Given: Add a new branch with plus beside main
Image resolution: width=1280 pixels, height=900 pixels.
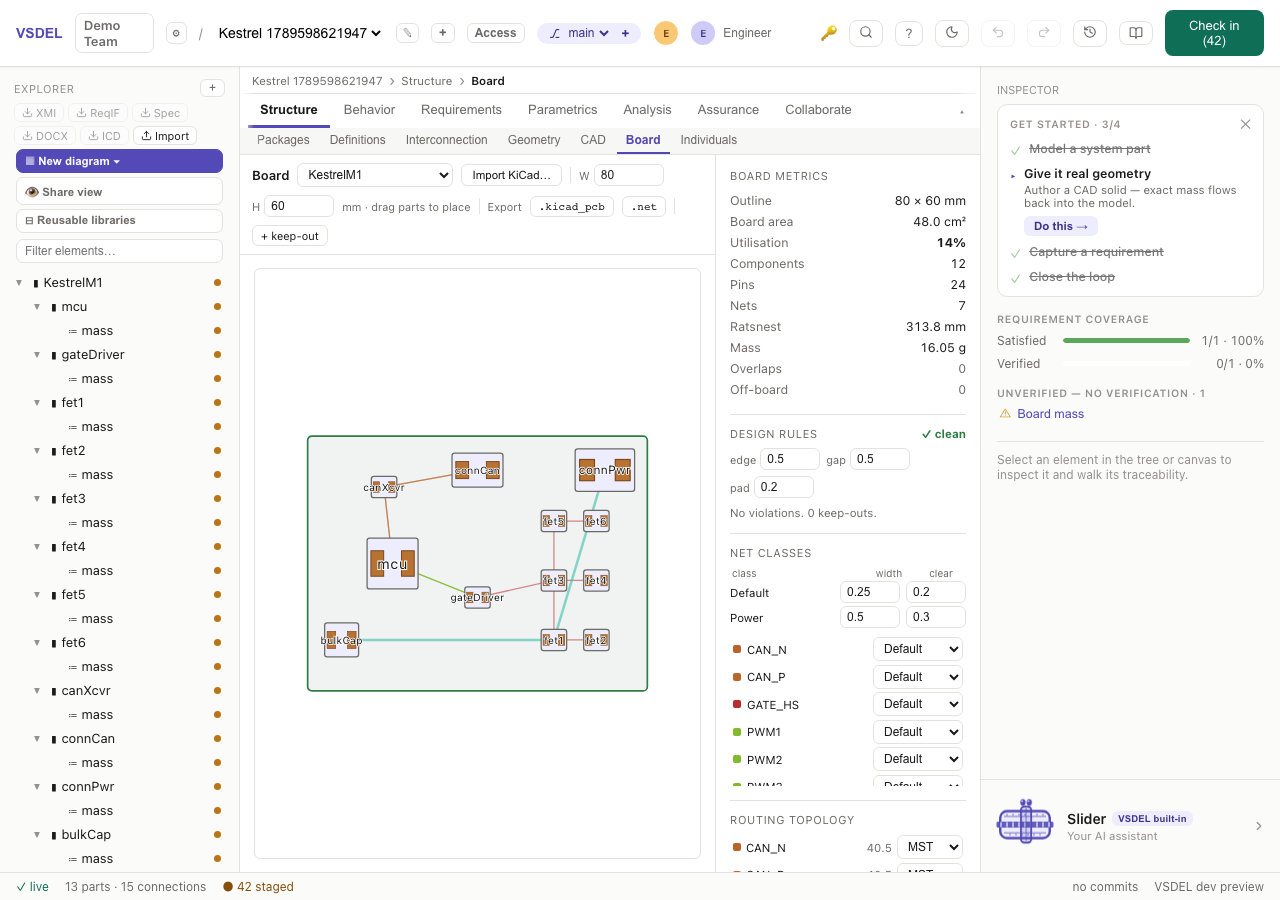Looking at the screenshot, I should point(625,33).
